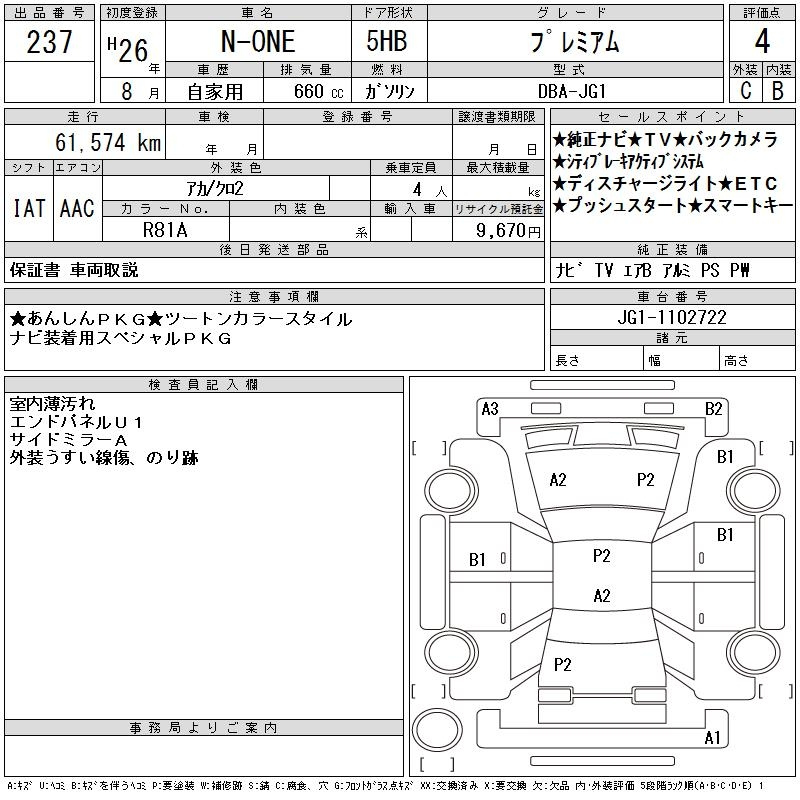Select the "長さ" dimension label

coord(567,361)
